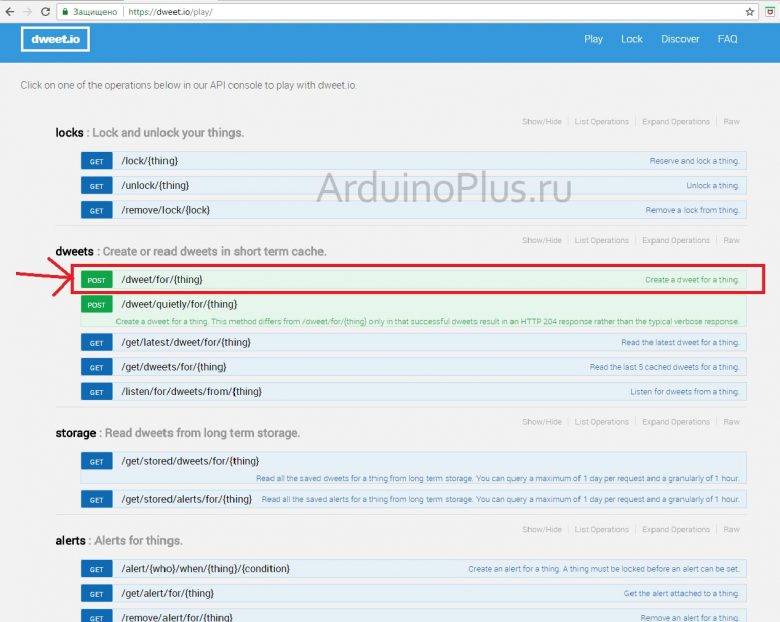Viewport: 780px width, 622px height.
Task: Click List Operations for dweets section
Action: click(x=601, y=240)
